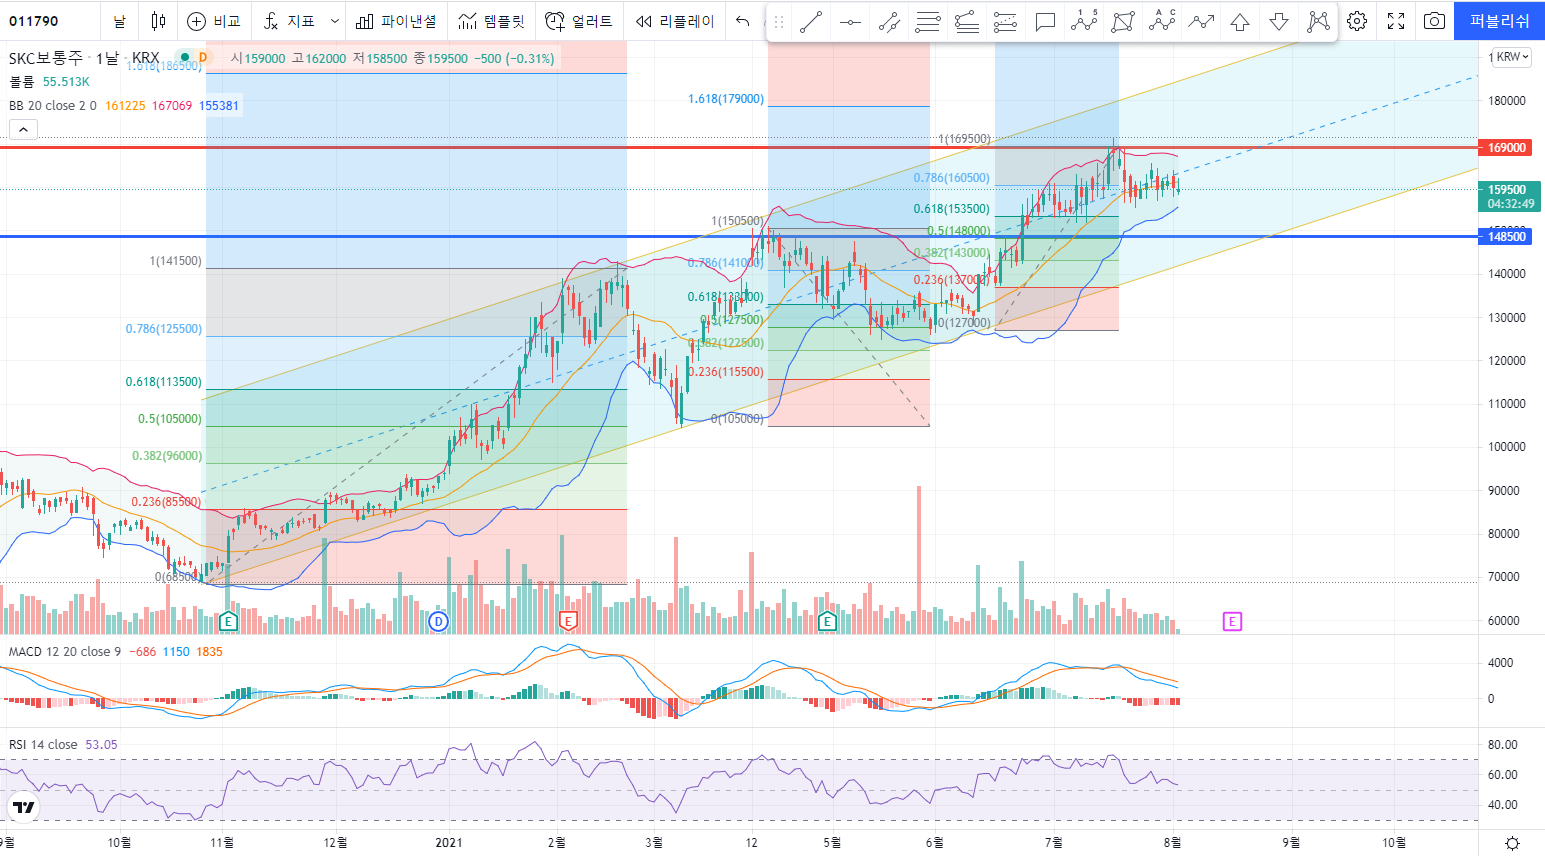Click the green E marker near 11월

coord(228,622)
